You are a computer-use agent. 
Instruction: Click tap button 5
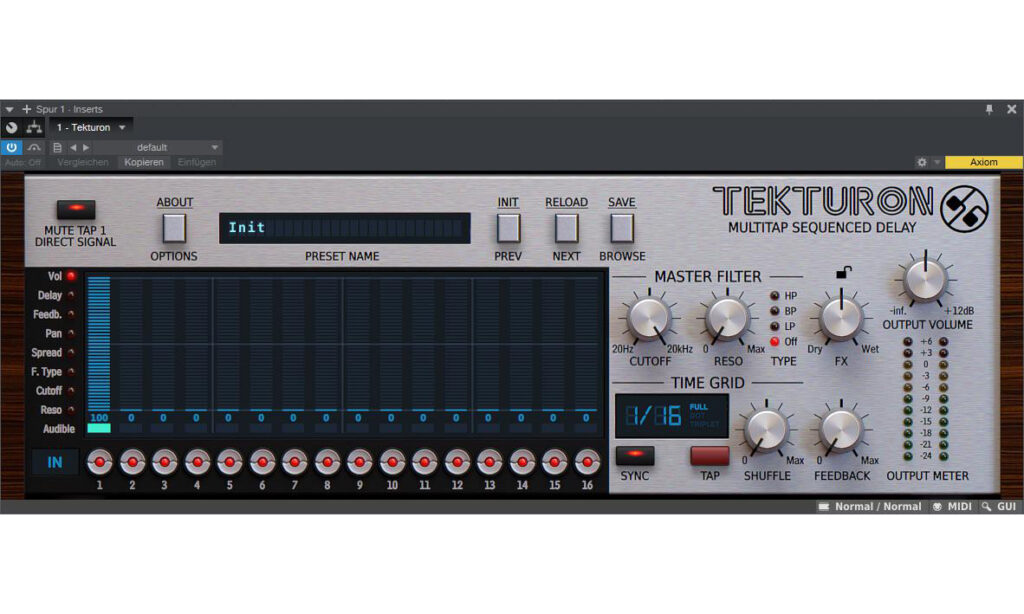(229, 462)
